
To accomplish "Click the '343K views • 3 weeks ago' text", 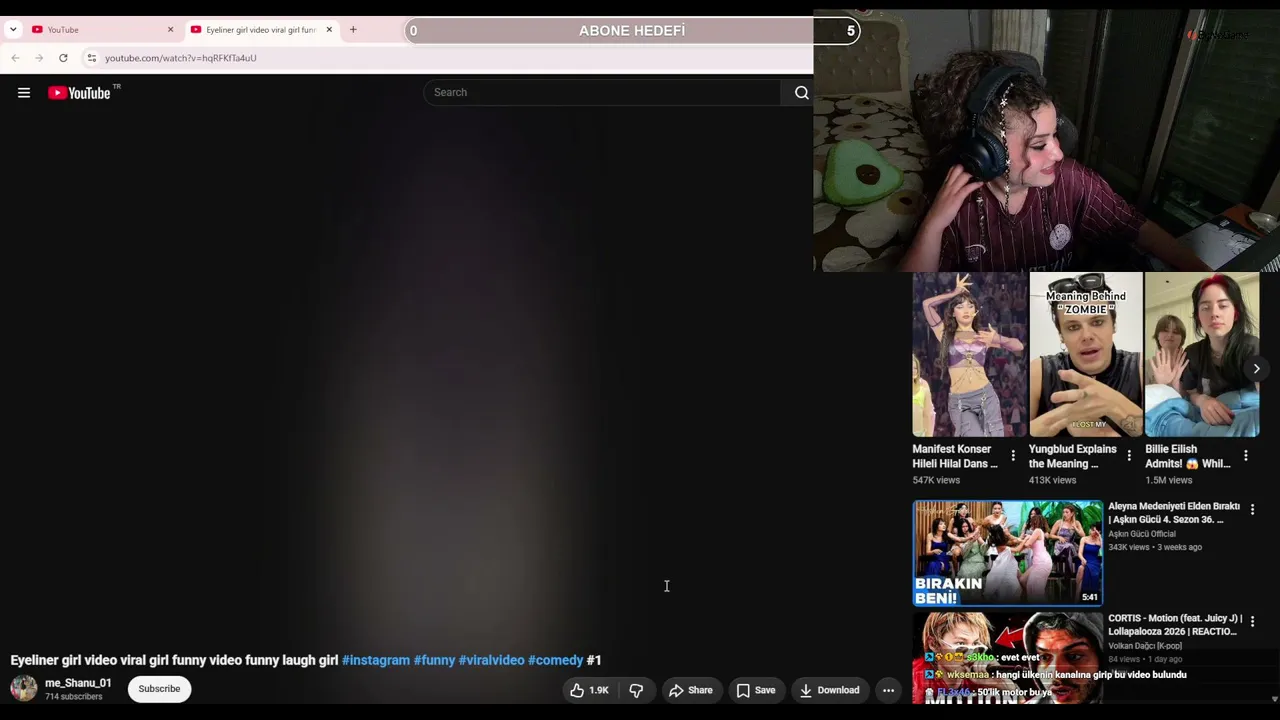I will tap(1155, 547).
